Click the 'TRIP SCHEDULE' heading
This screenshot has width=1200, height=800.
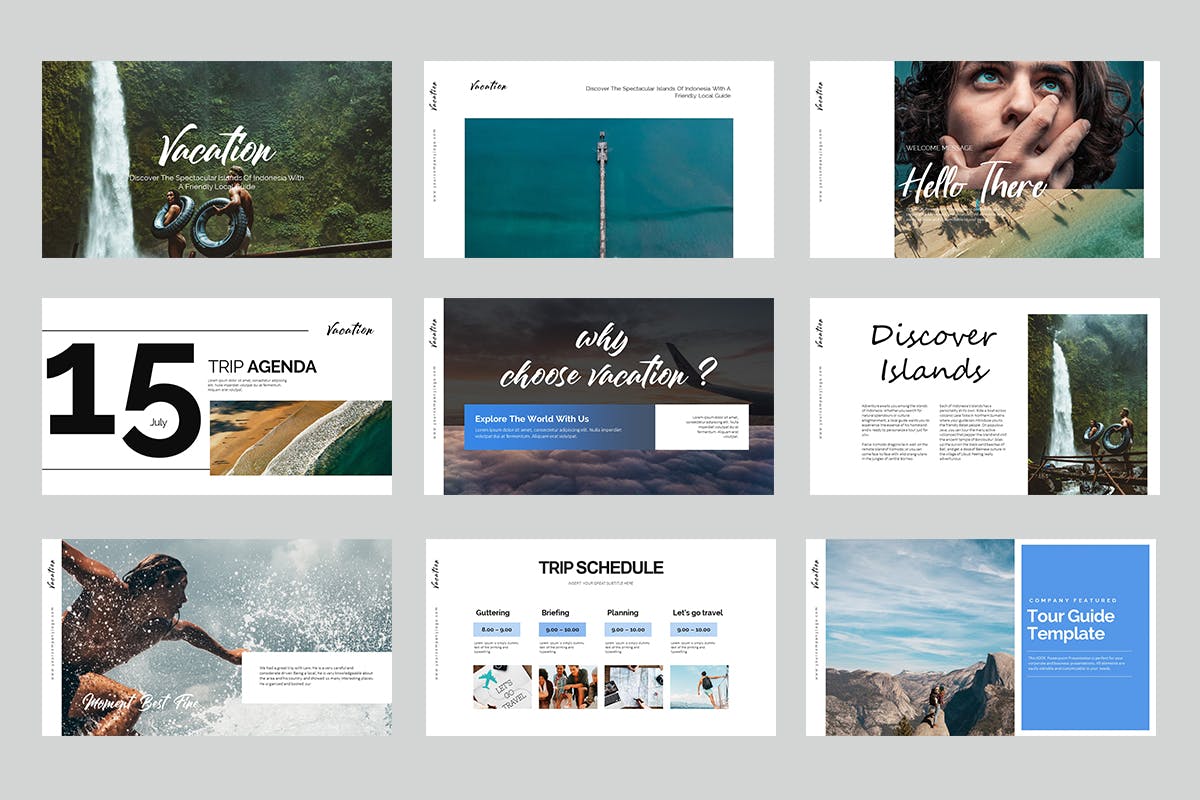point(600,568)
